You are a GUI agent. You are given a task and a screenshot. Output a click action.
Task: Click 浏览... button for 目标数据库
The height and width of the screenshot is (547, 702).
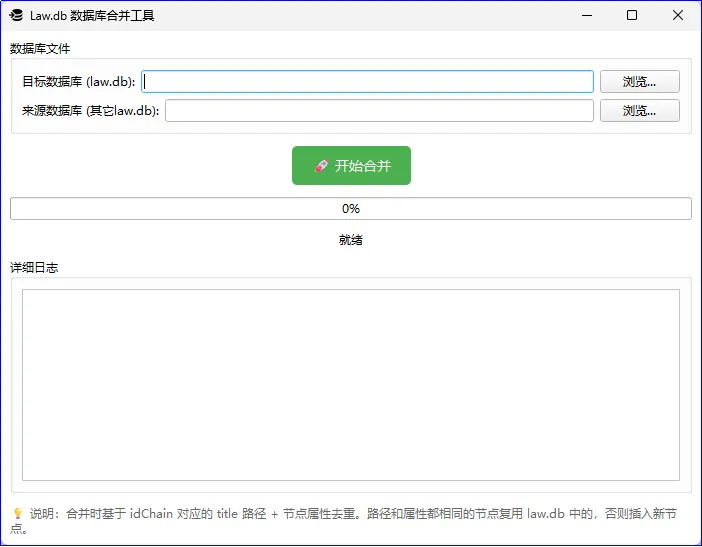point(640,81)
